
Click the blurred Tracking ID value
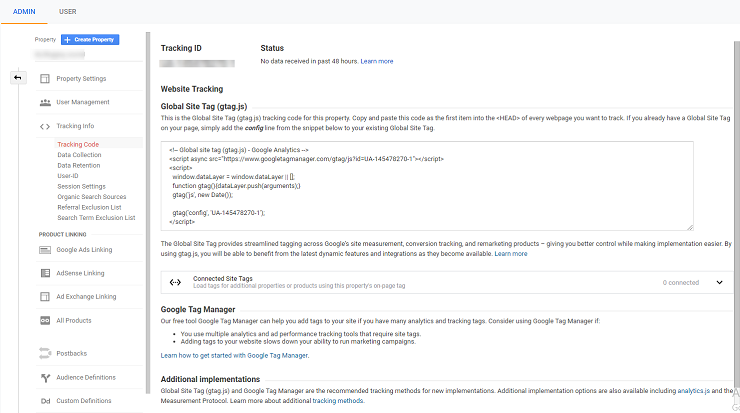coord(197,63)
